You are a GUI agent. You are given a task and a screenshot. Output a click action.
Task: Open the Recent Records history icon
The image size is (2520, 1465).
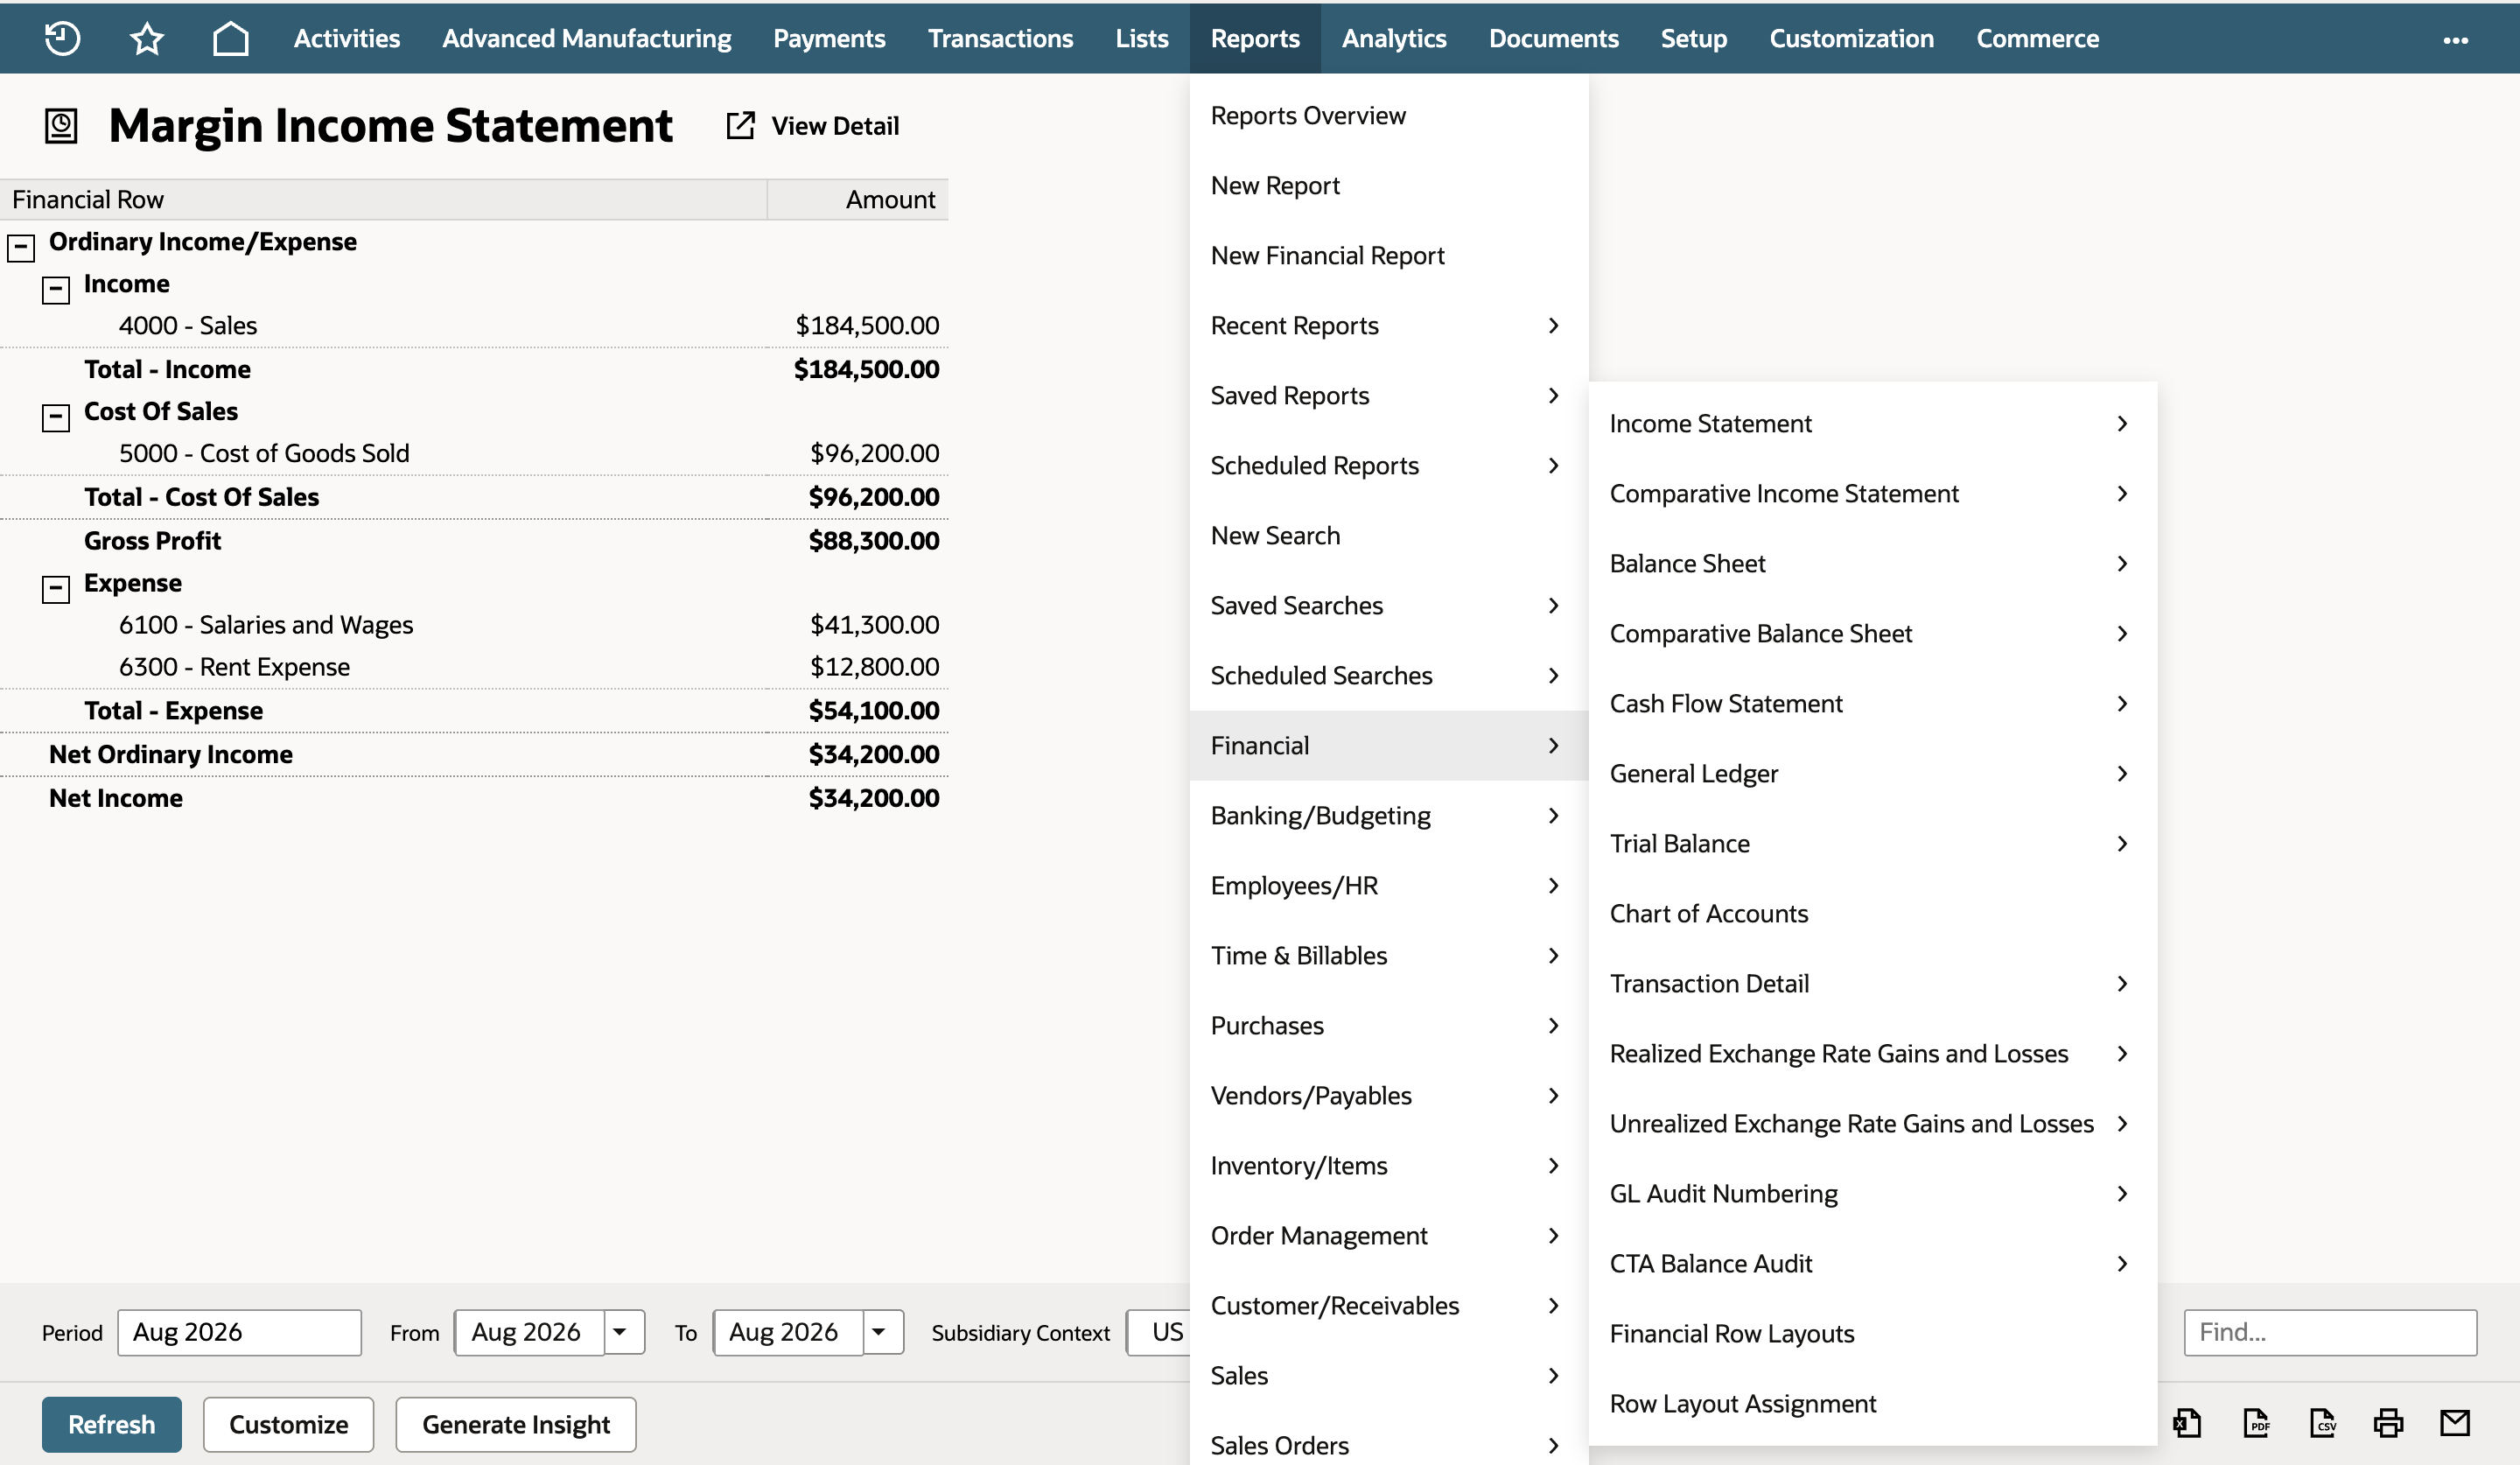pyautogui.click(x=62, y=38)
